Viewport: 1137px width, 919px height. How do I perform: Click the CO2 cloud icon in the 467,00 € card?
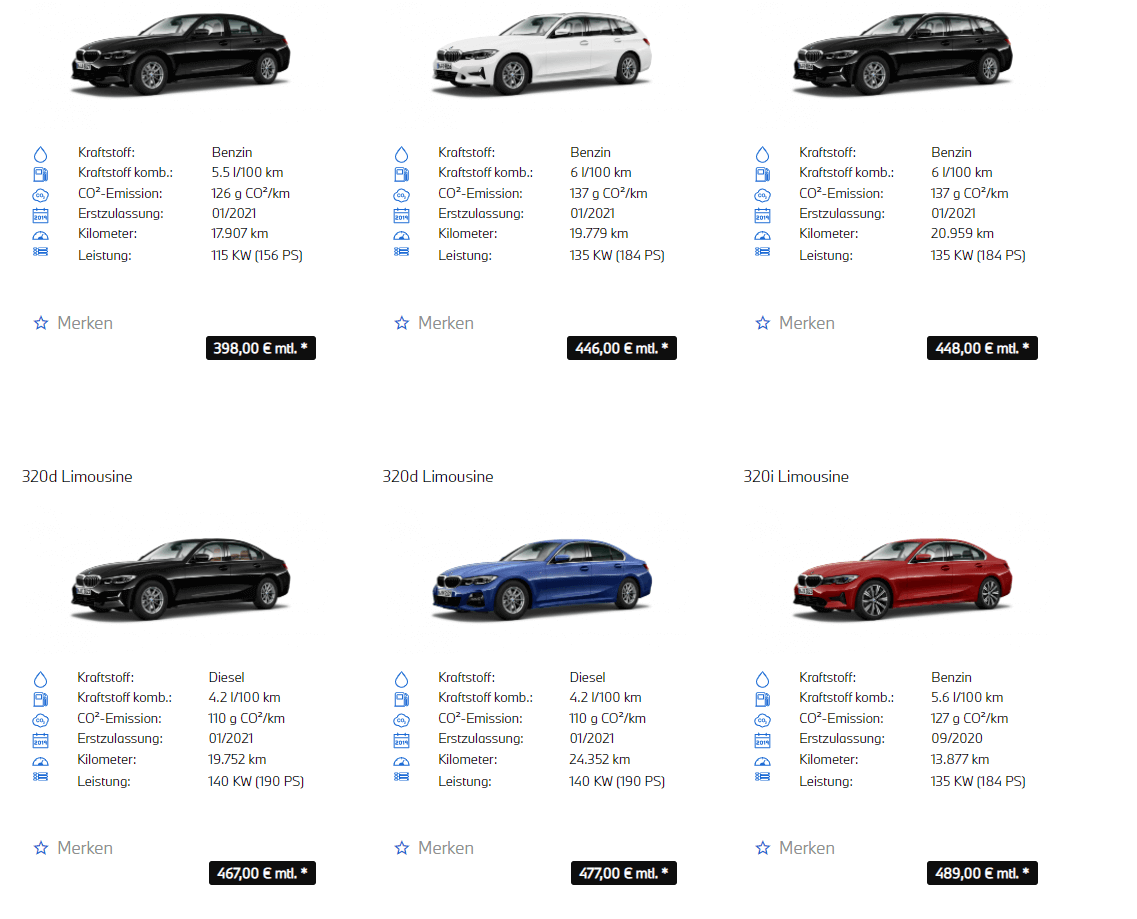click(x=41, y=720)
